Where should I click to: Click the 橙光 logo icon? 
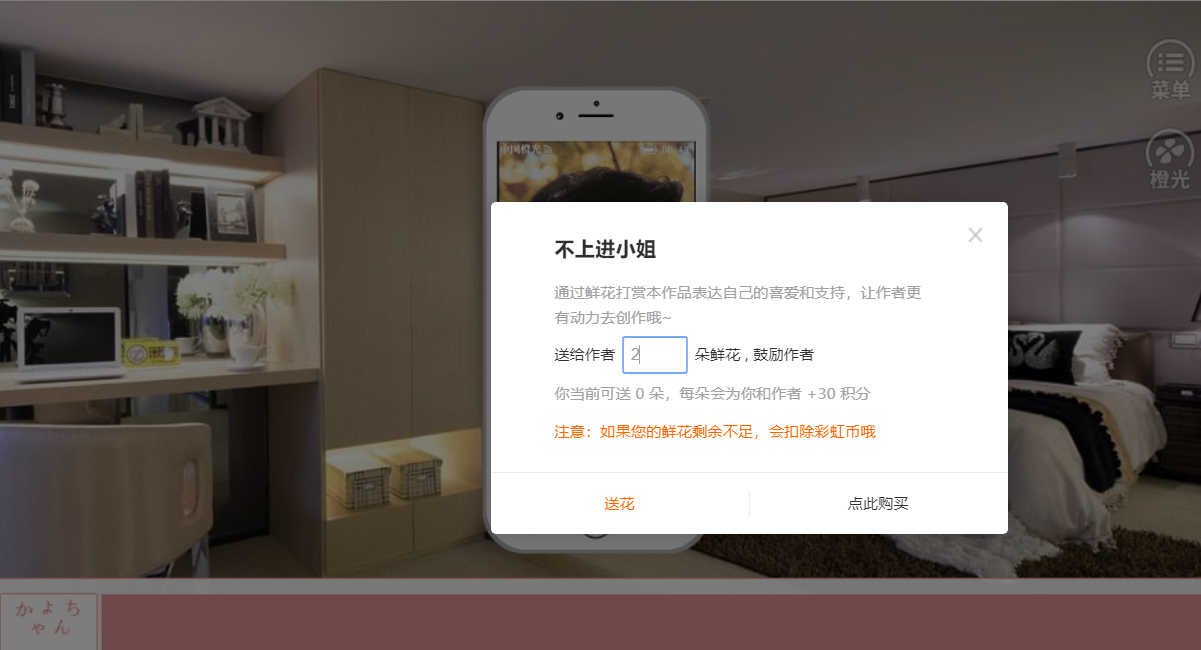coord(1169,161)
